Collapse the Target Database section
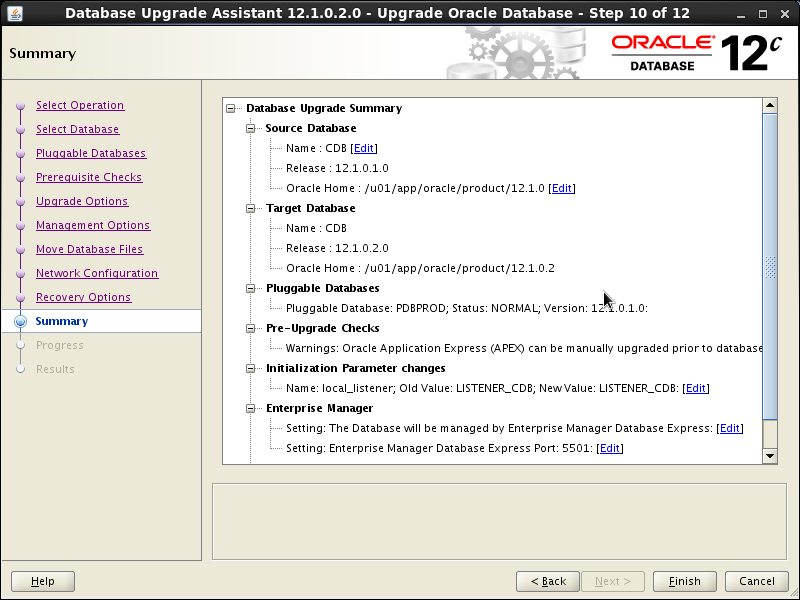The width and height of the screenshot is (800, 600). click(249, 208)
